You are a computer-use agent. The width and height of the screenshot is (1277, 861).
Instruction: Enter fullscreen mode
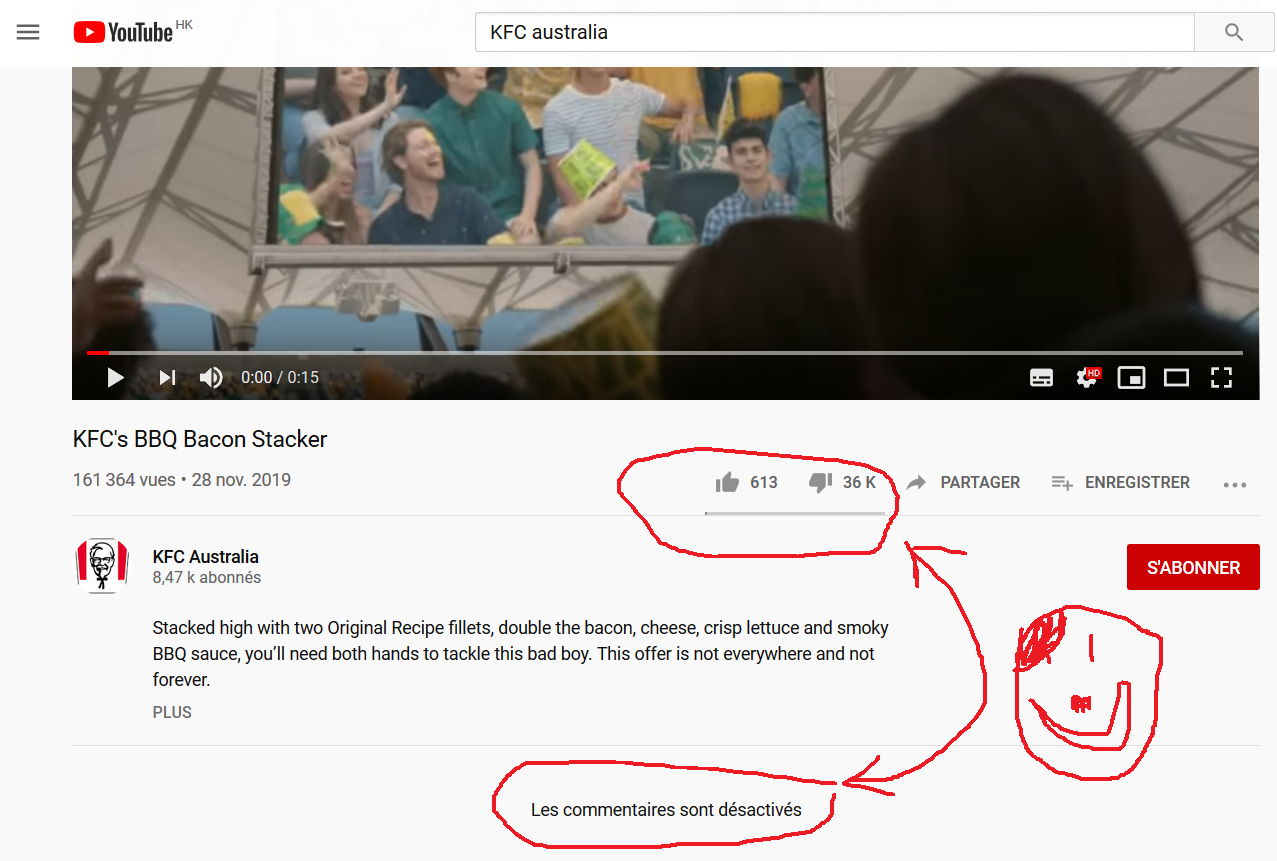click(1221, 378)
